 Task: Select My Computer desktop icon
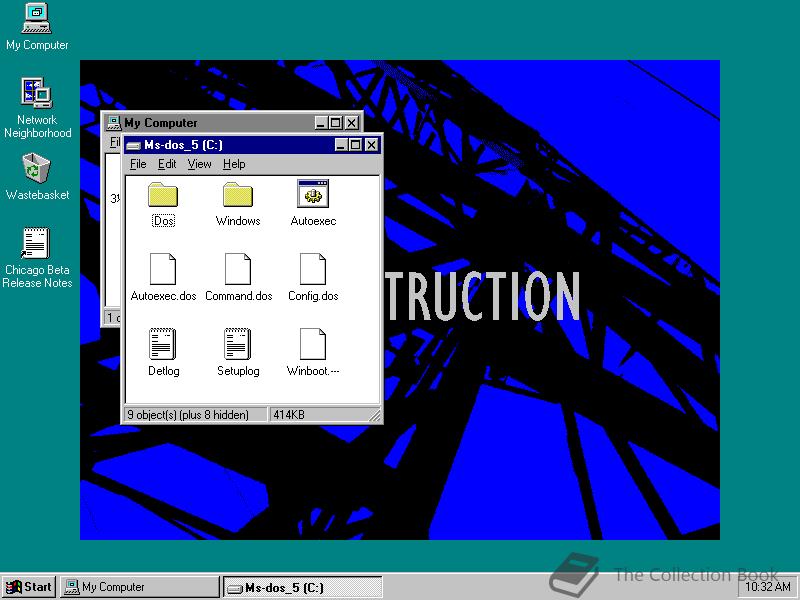[x=37, y=27]
